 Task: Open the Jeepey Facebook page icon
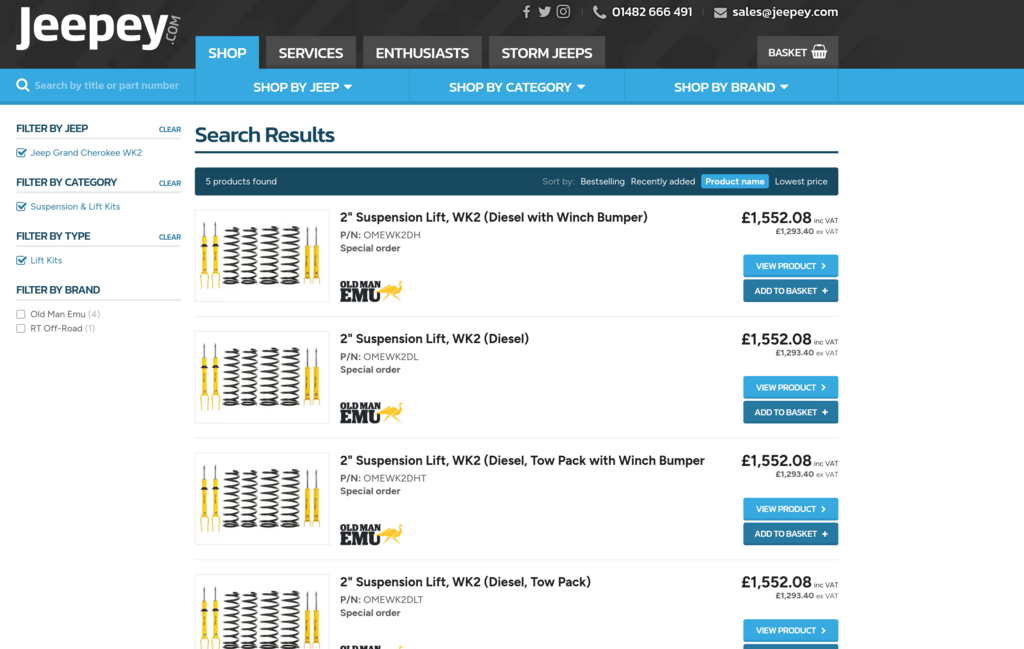pyautogui.click(x=526, y=12)
